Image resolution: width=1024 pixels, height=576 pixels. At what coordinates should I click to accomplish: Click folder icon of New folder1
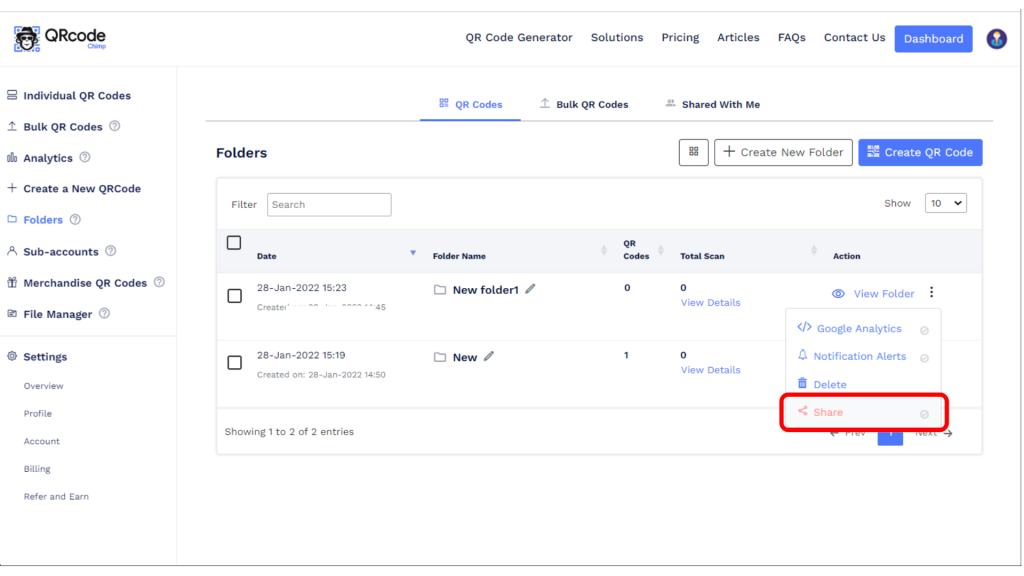click(440, 289)
